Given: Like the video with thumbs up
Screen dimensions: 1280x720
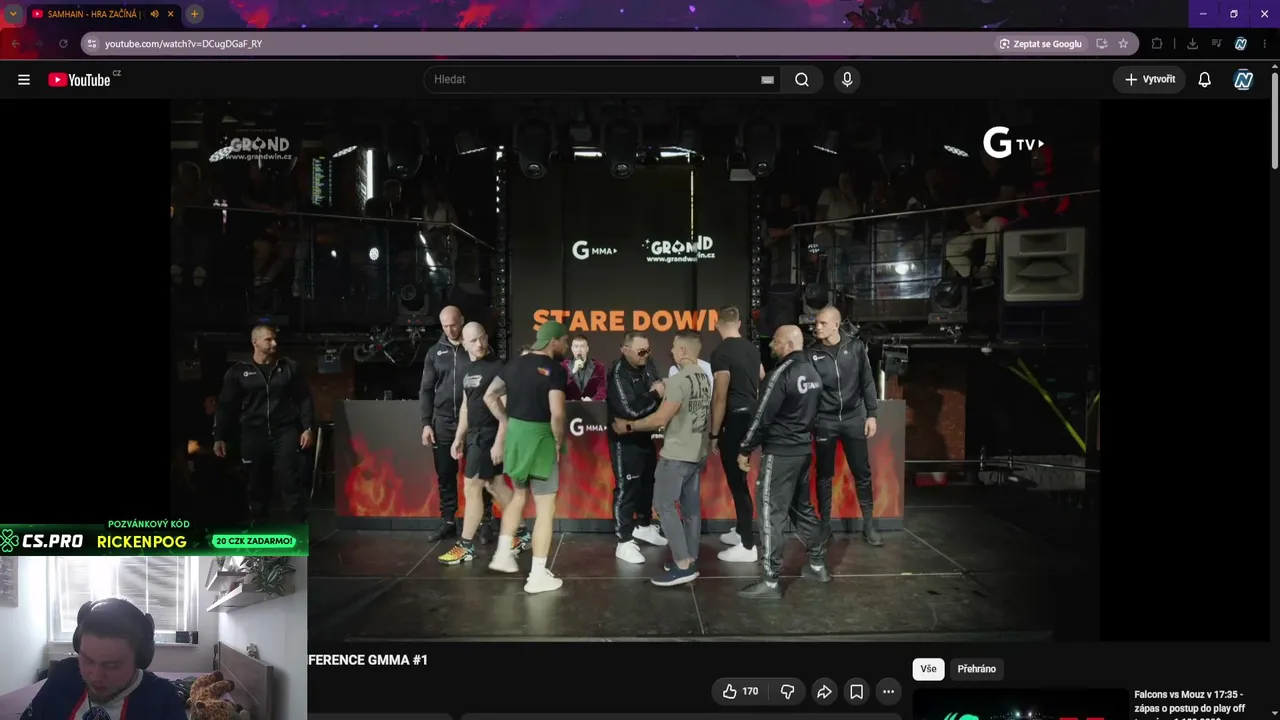Looking at the screenshot, I should click(x=740, y=691).
